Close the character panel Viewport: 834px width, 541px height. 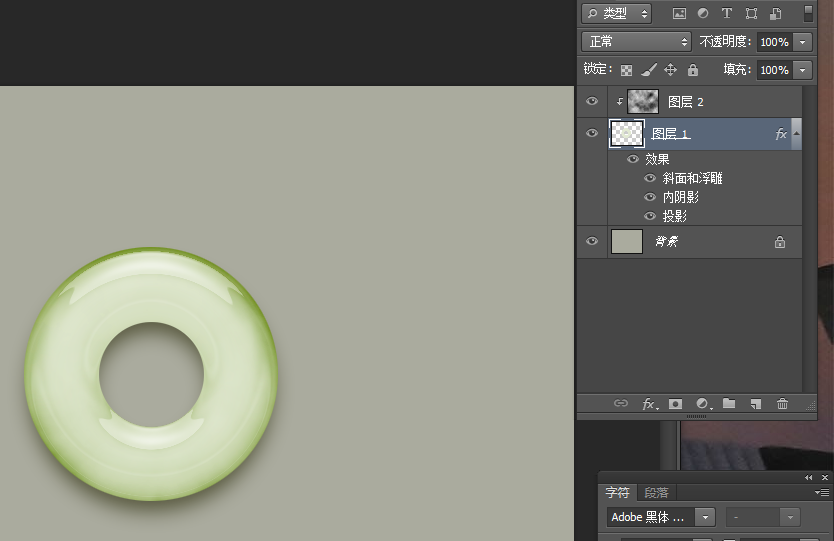825,478
